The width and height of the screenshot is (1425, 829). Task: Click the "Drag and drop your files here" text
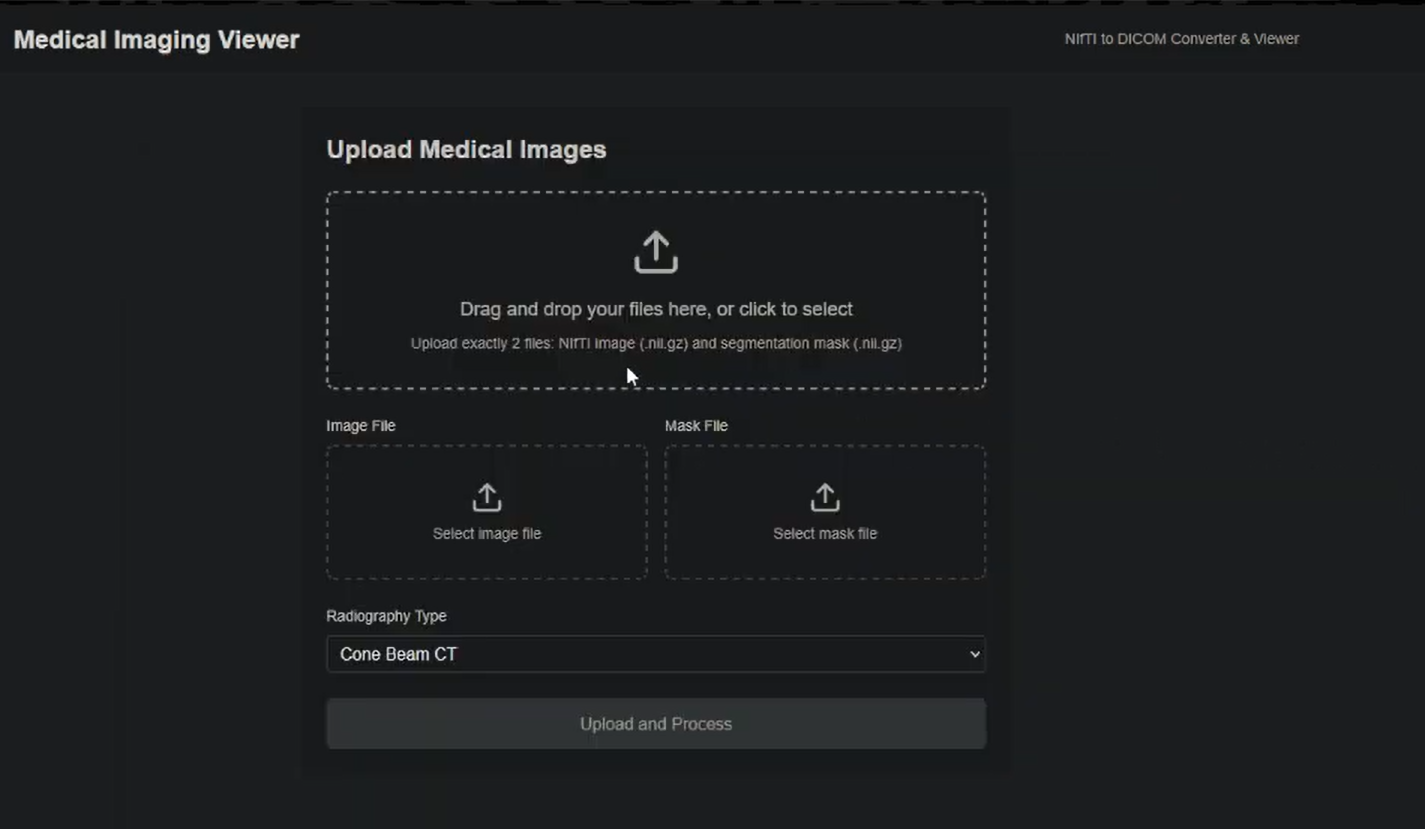(x=655, y=309)
